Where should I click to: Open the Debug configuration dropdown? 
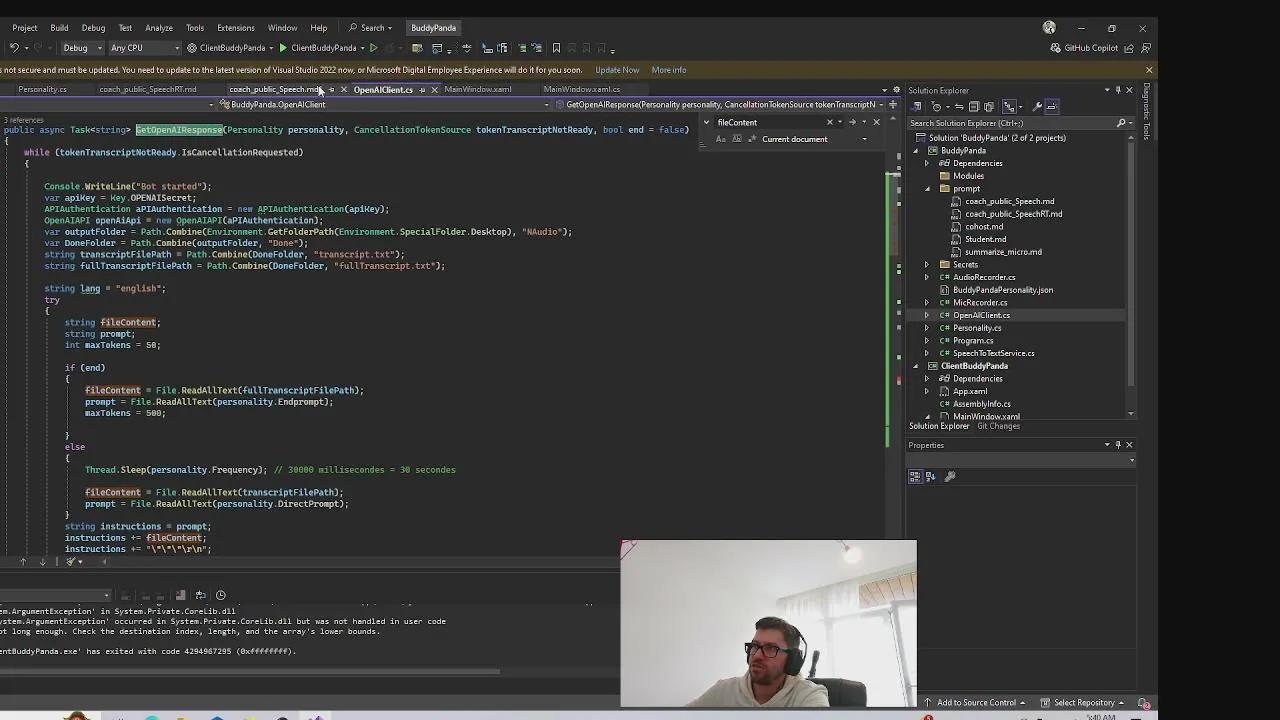coord(80,48)
